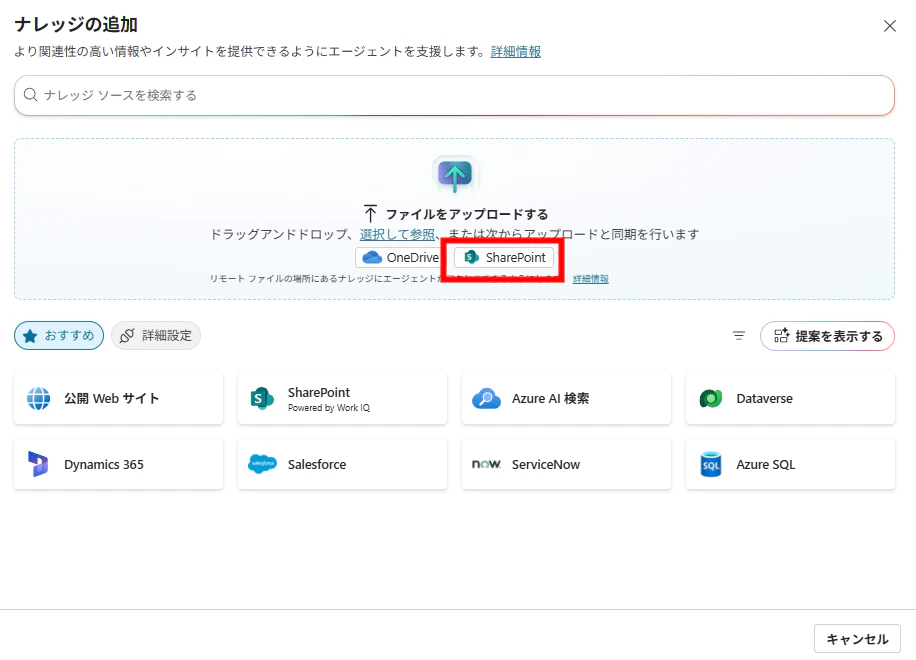Click the SharePoint upload source button

pyautogui.click(x=504, y=258)
